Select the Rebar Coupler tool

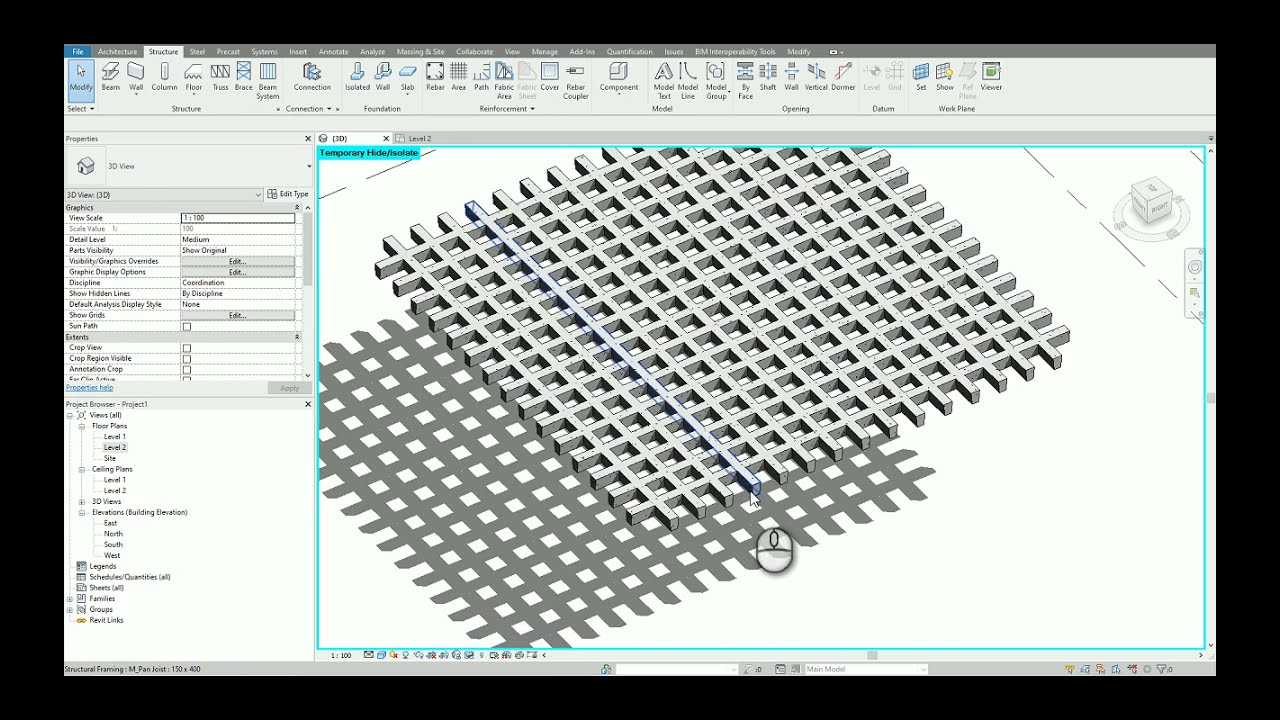click(x=576, y=81)
